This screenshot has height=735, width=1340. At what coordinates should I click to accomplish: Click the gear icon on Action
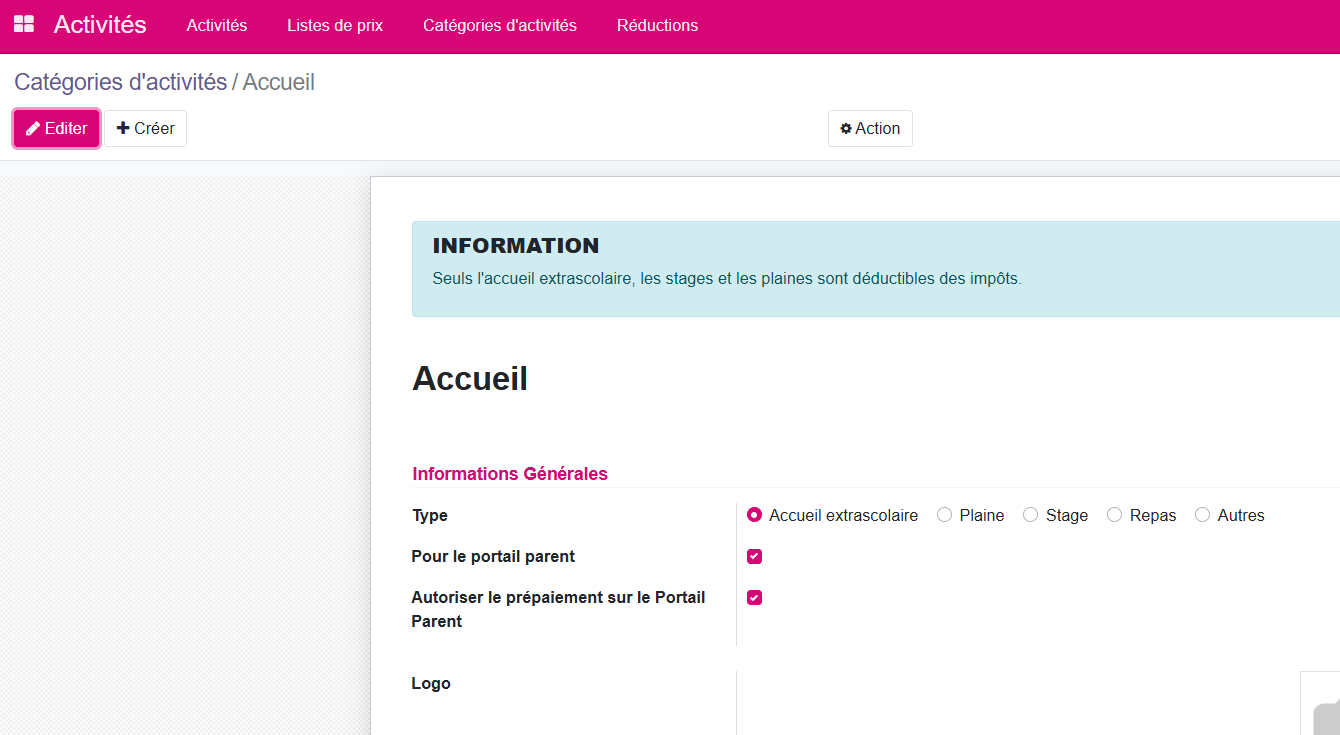pos(846,129)
